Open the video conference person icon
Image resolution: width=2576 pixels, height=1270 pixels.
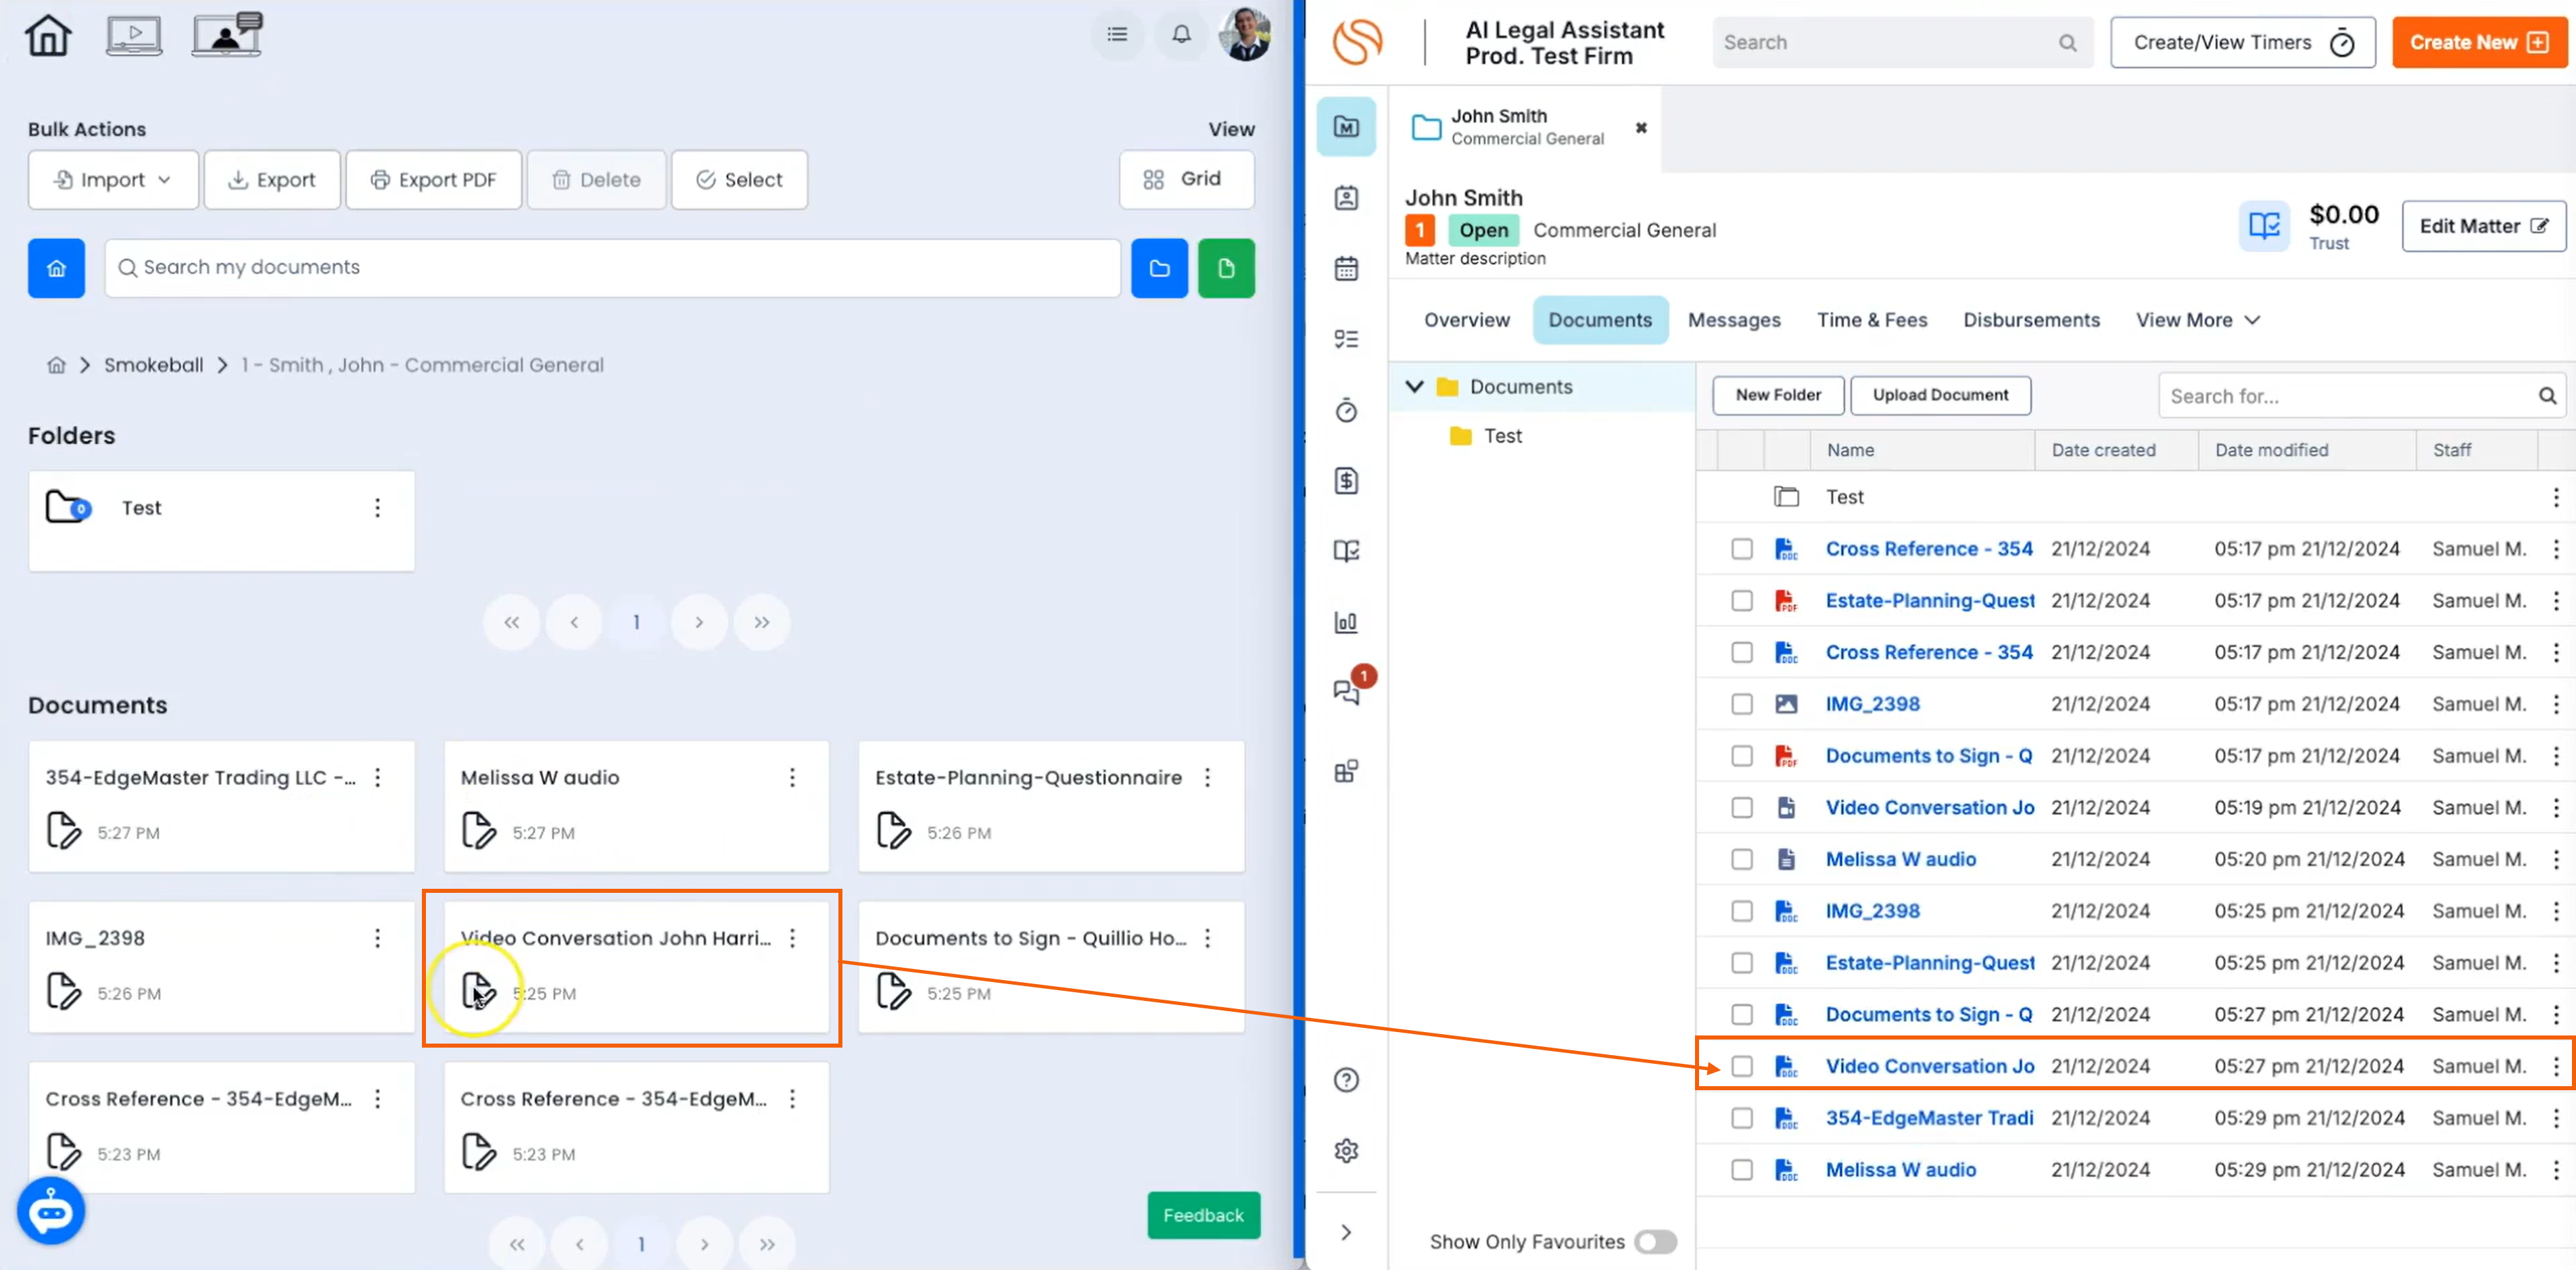[x=227, y=34]
